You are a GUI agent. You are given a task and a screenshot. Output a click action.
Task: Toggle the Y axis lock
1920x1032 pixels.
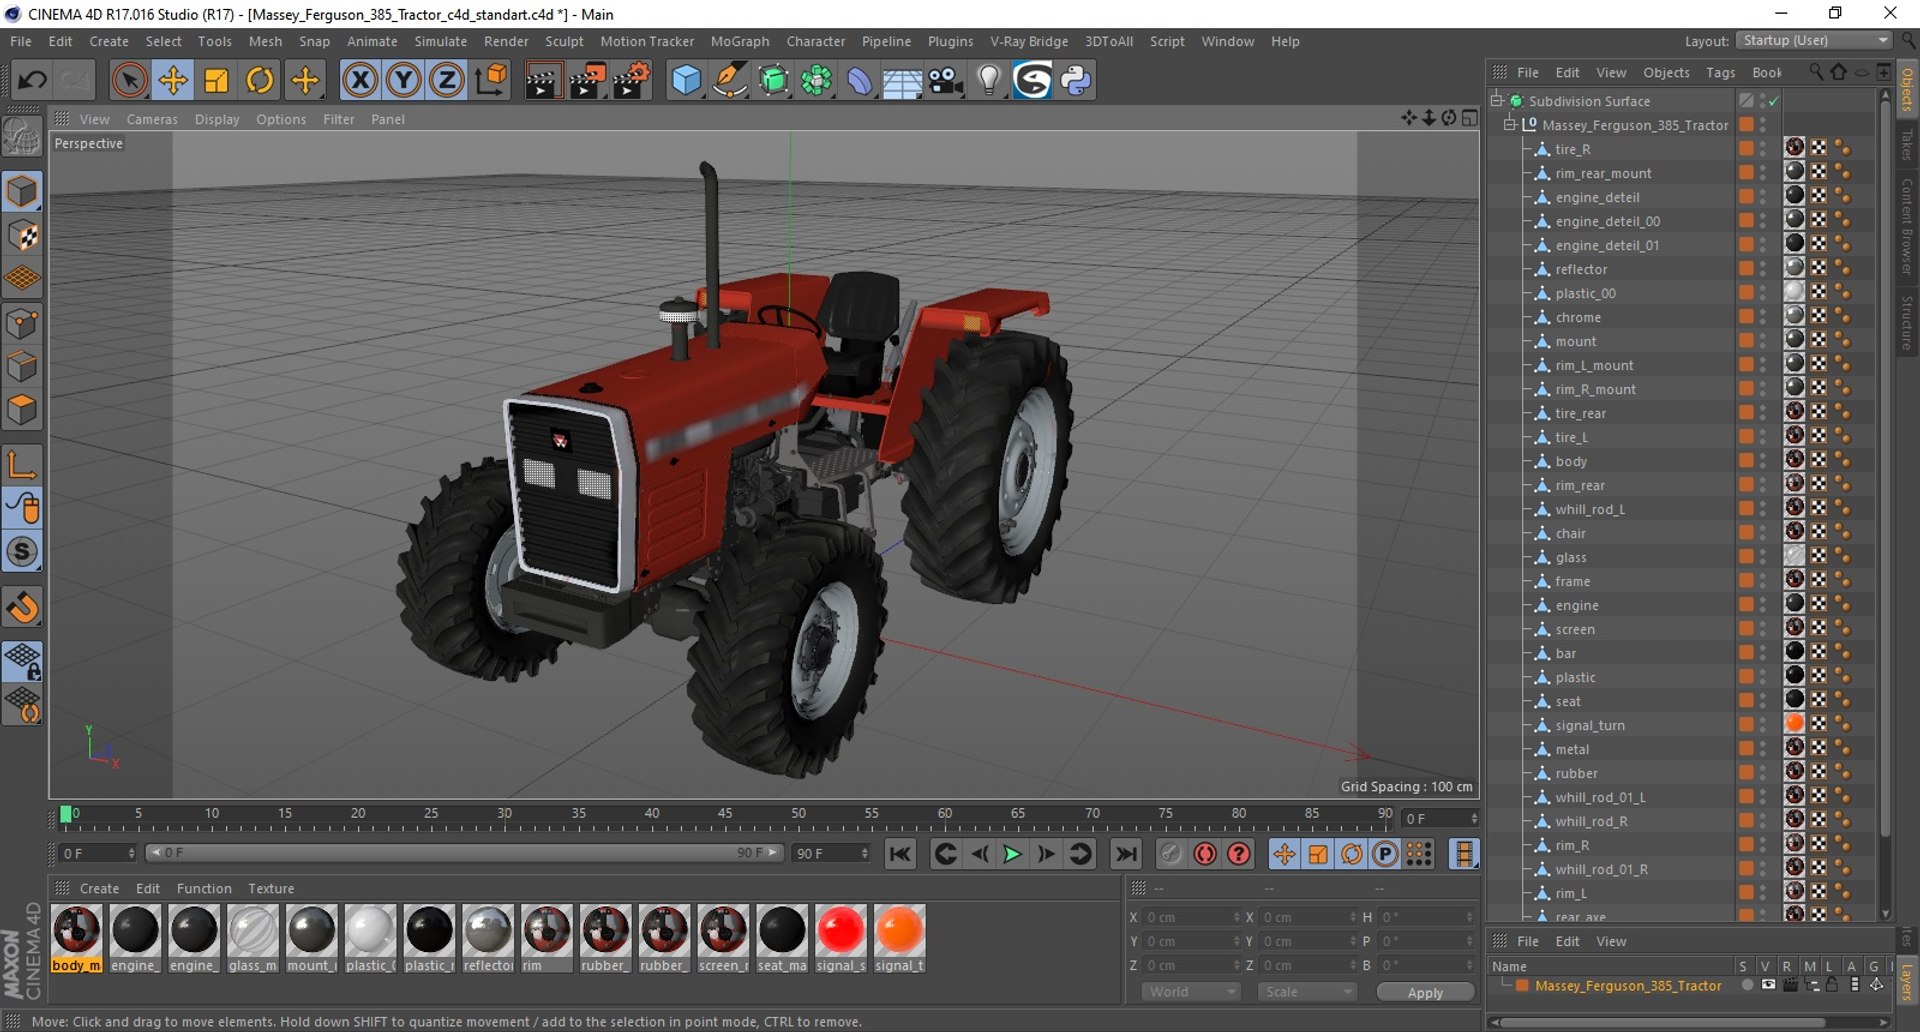[404, 80]
